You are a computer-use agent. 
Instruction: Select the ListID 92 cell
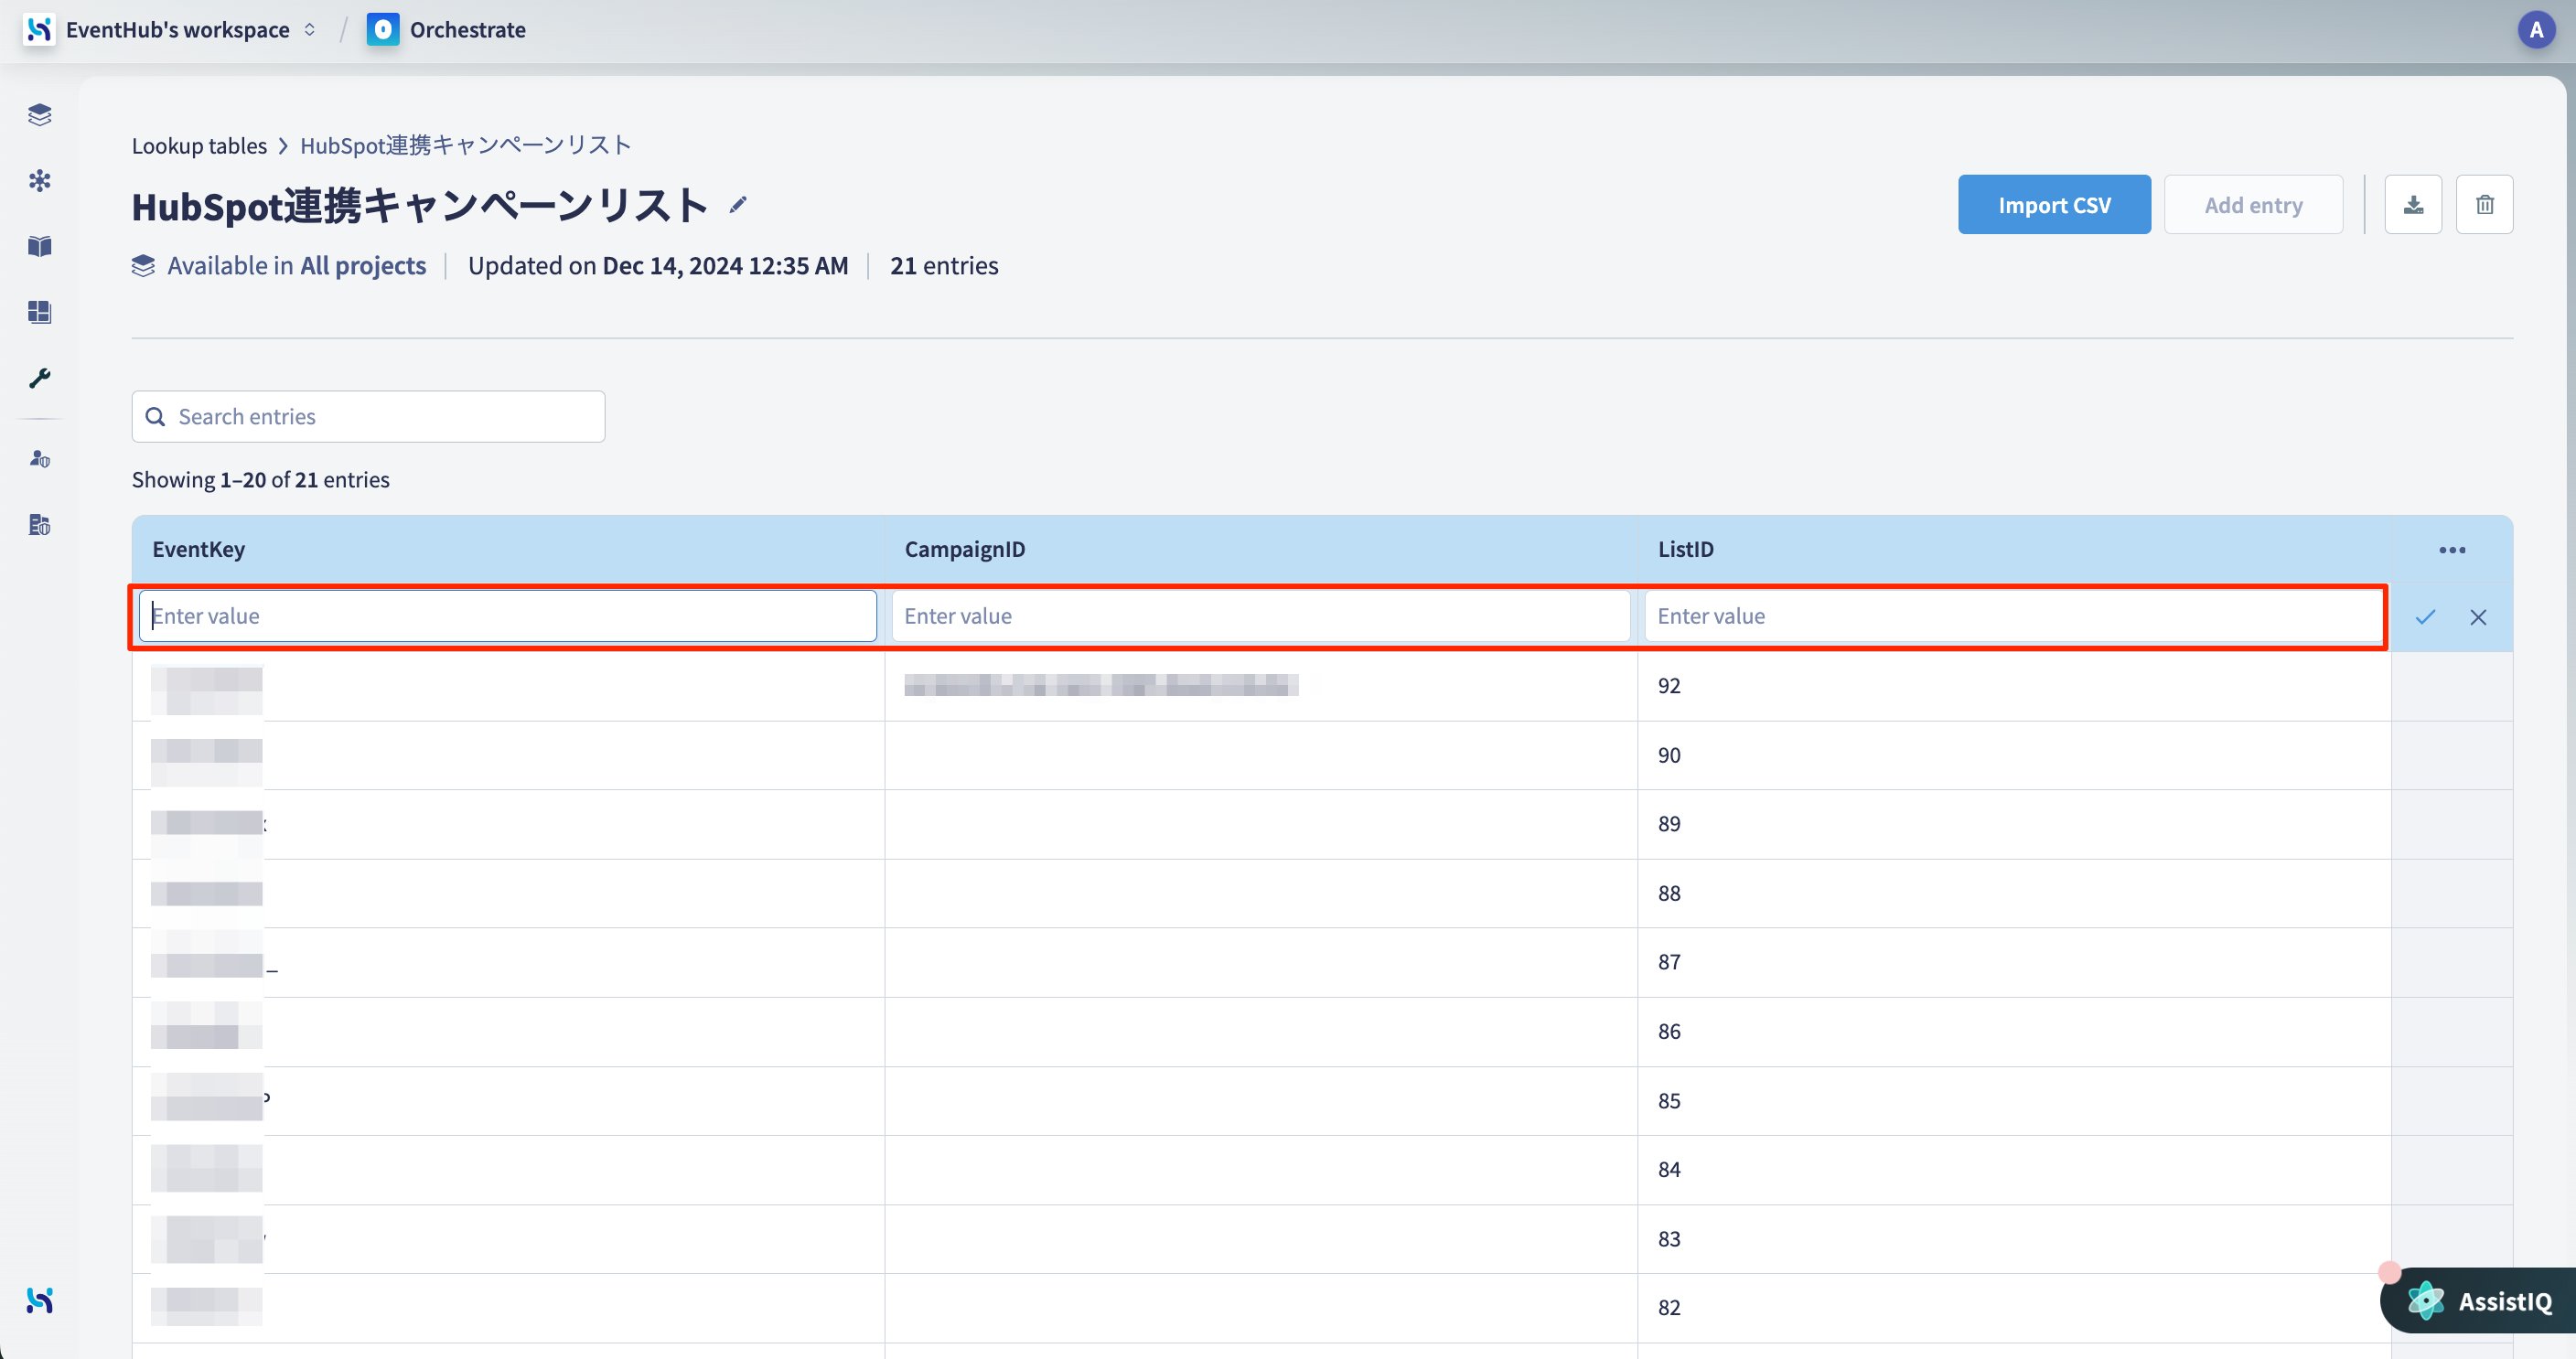point(2013,686)
